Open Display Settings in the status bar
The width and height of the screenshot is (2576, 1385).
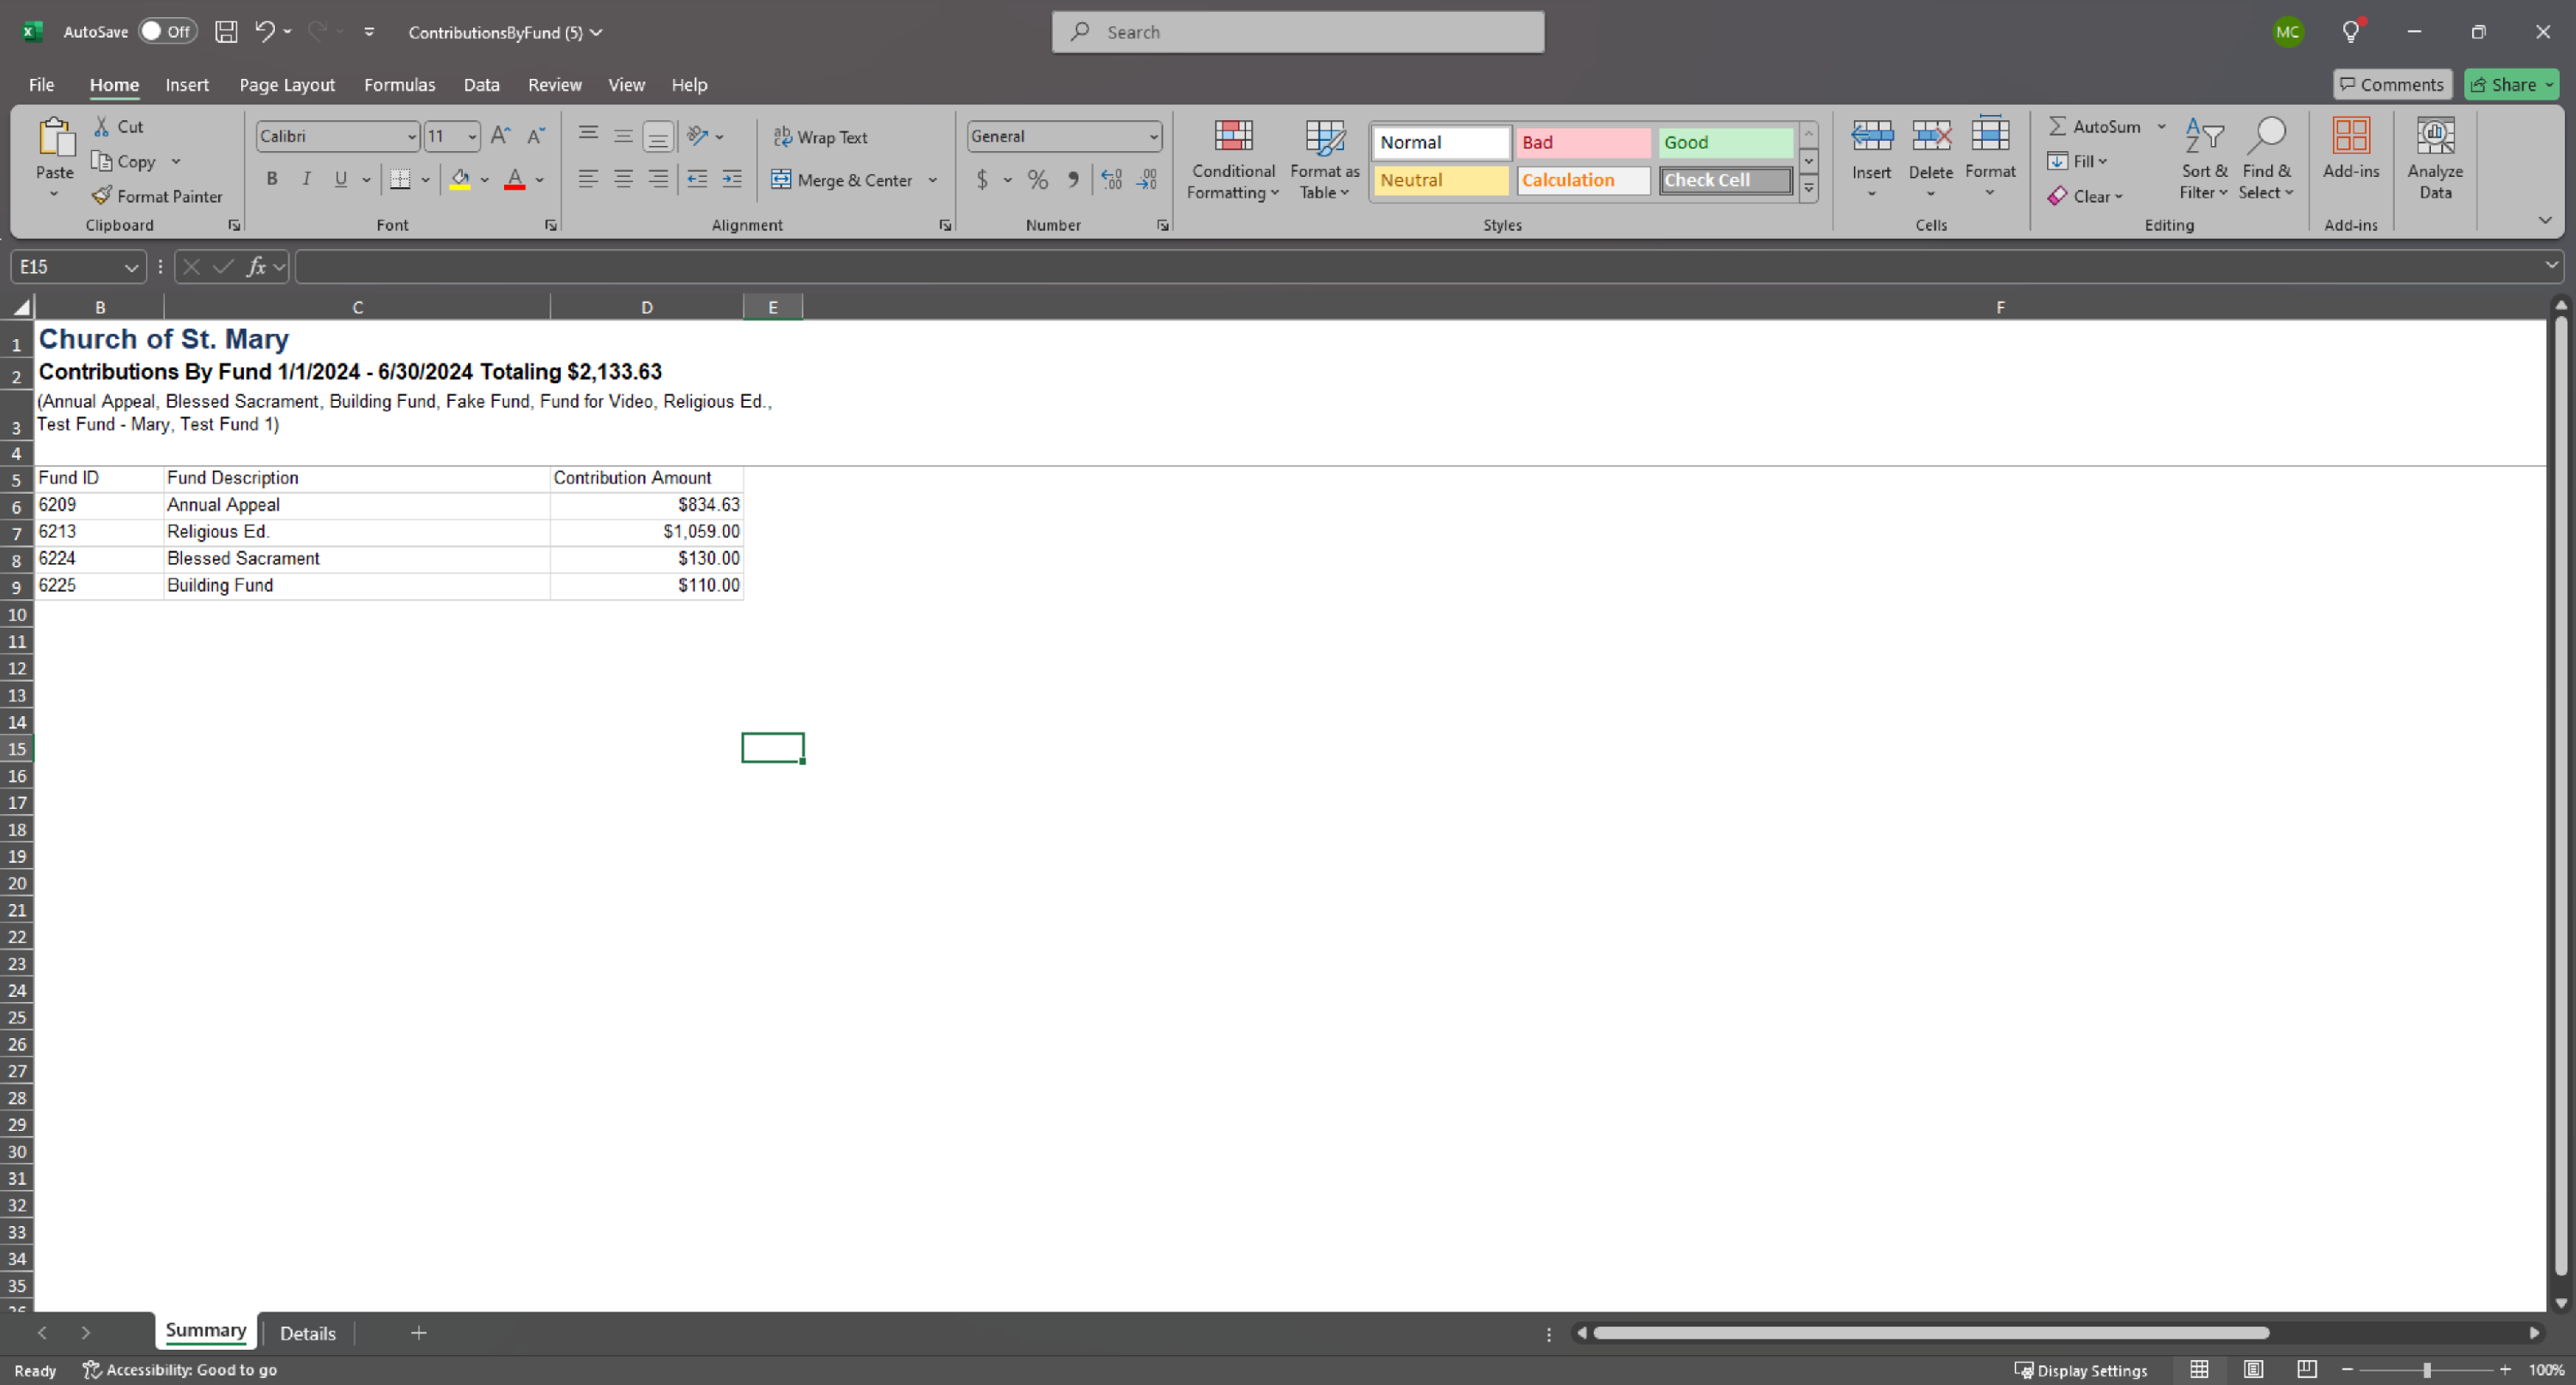[2080, 1370]
